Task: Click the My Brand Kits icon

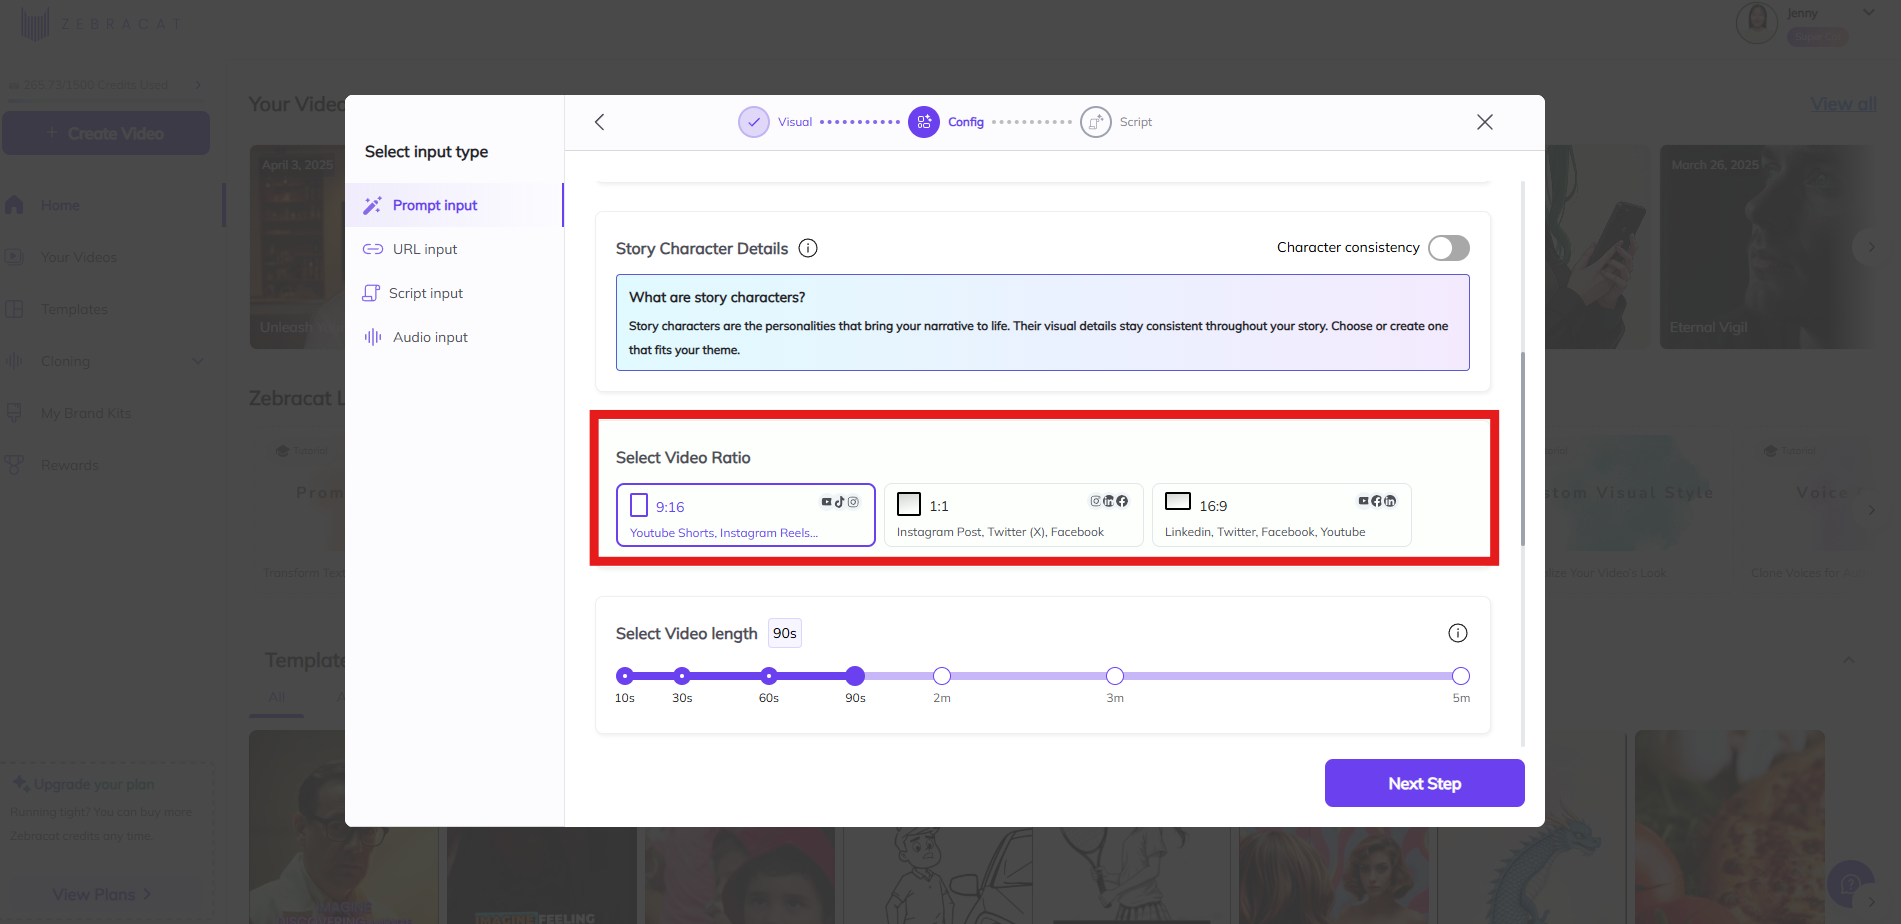Action: tap(14, 413)
